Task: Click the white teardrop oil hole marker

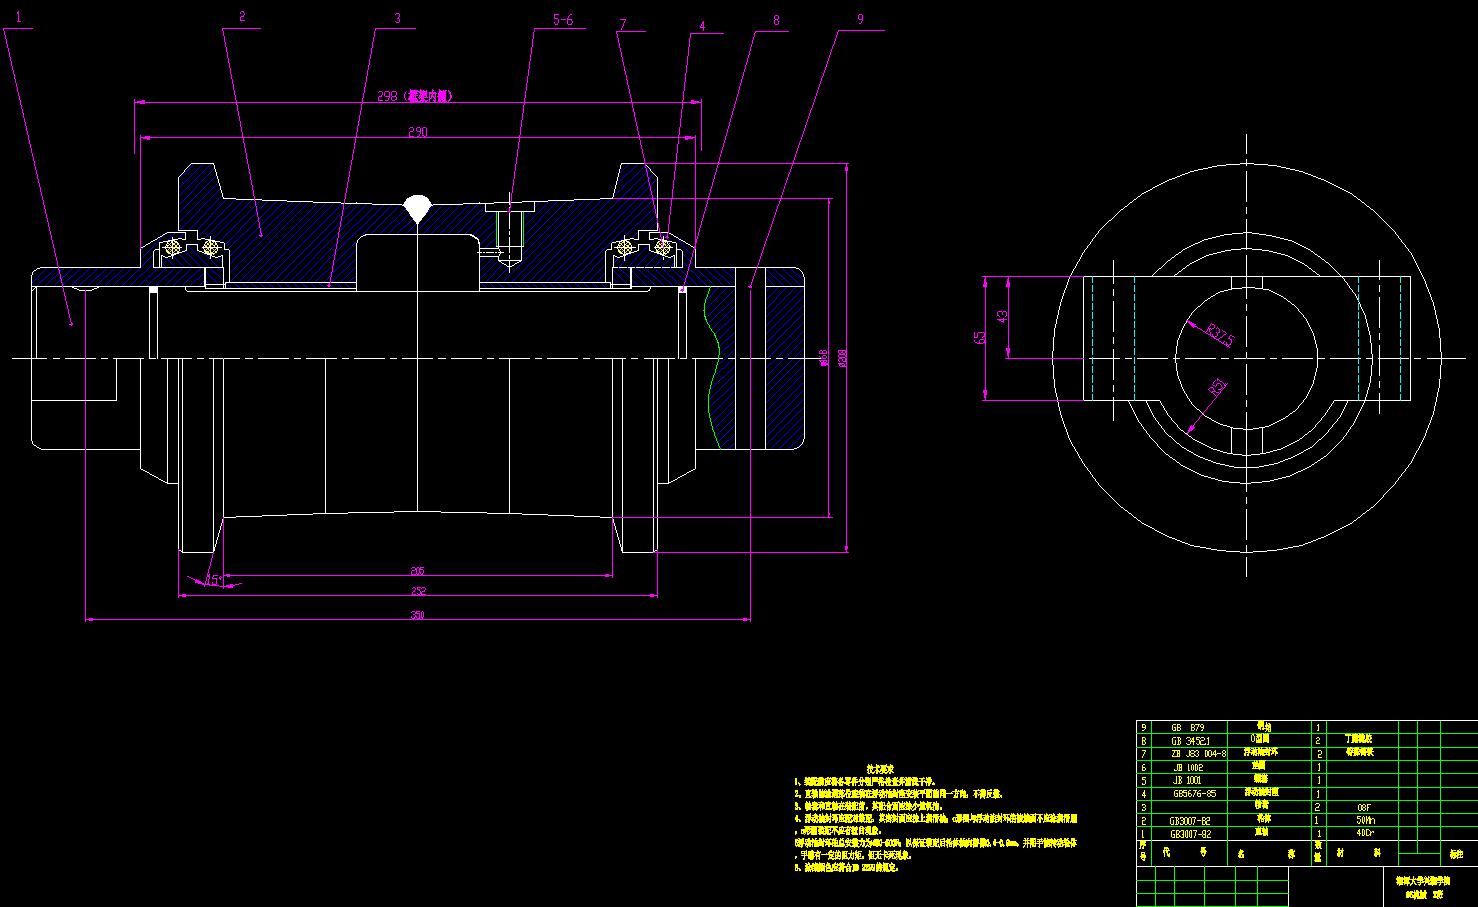Action: [x=417, y=209]
